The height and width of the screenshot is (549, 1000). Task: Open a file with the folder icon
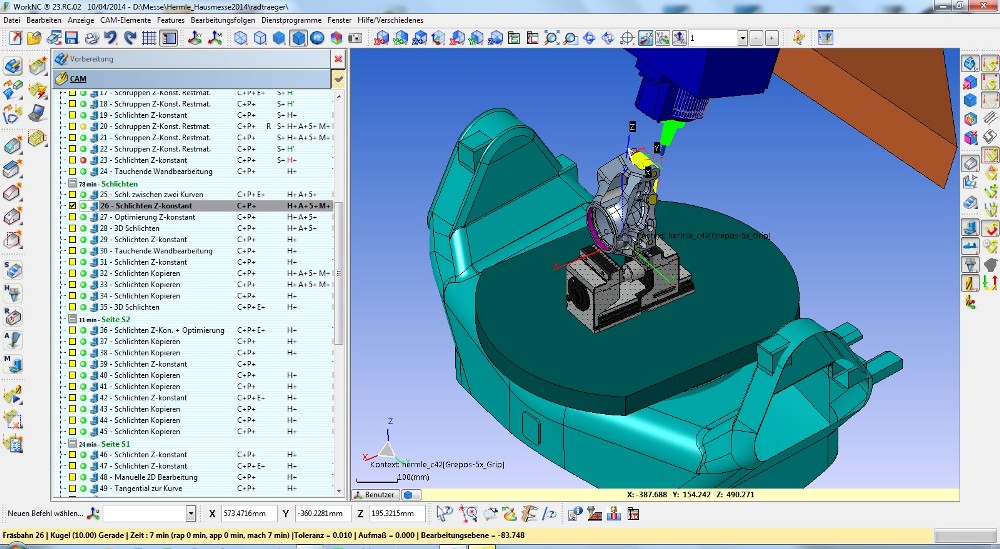point(34,38)
